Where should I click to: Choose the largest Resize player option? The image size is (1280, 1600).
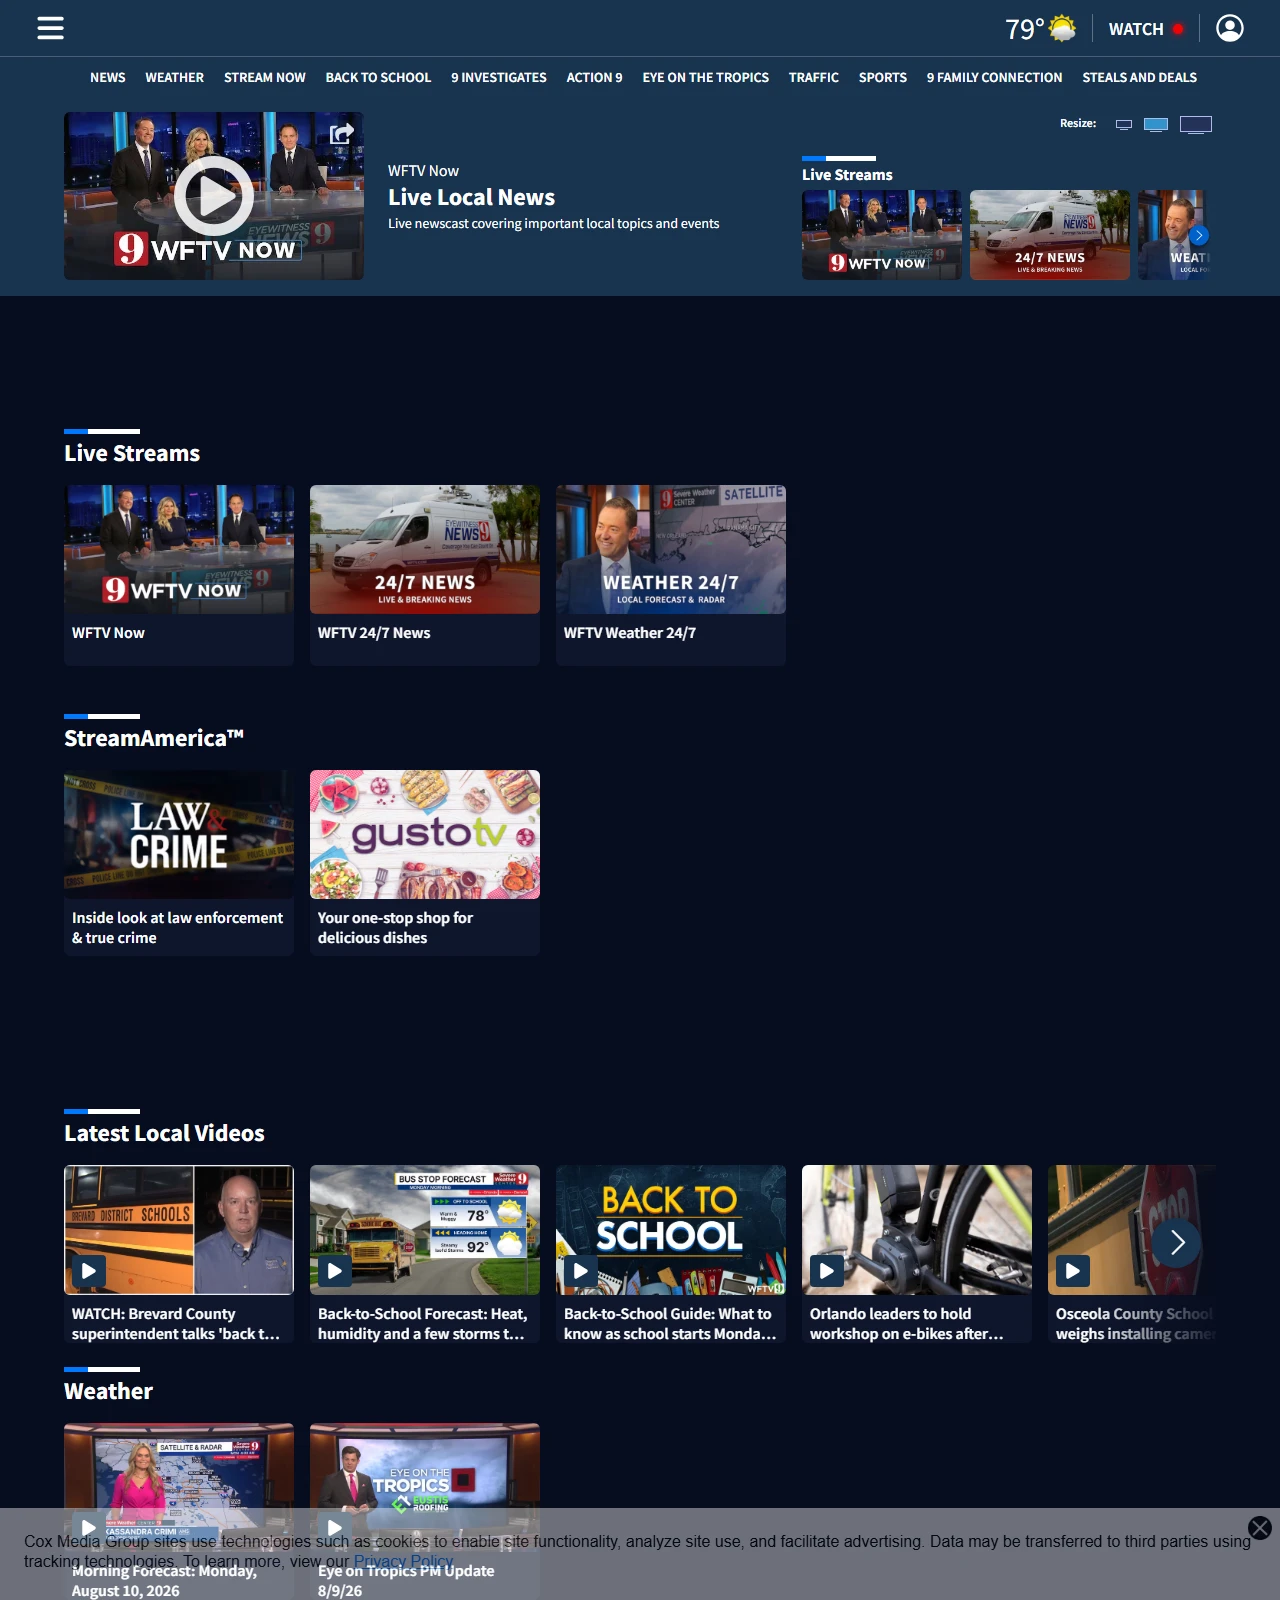click(1196, 124)
